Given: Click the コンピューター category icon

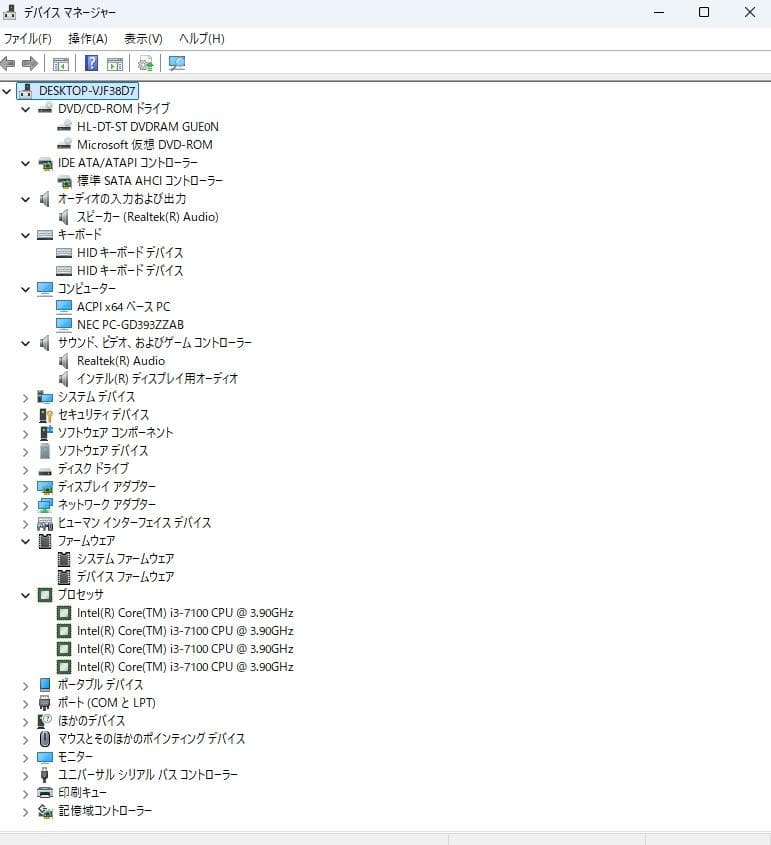Looking at the screenshot, I should point(45,289).
